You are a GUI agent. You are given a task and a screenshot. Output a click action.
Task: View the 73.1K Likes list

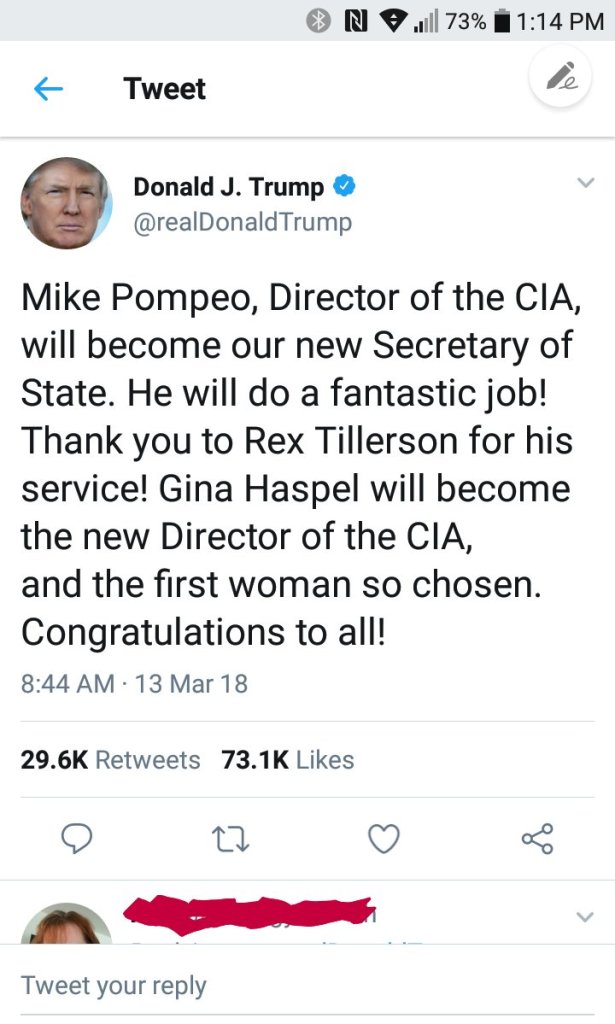288,760
